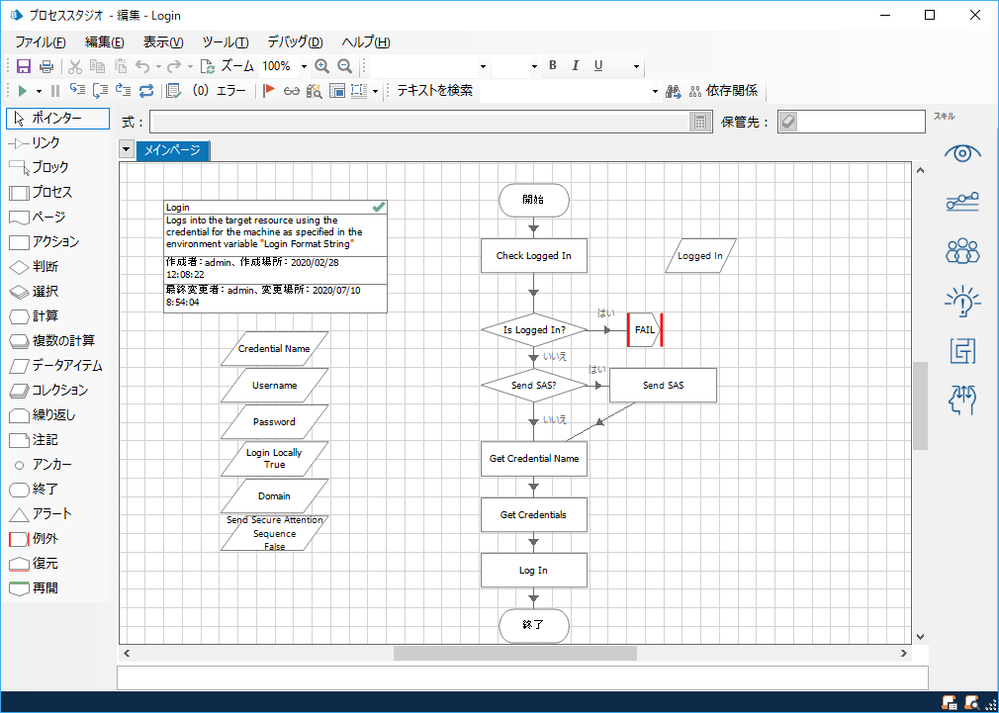Click the Cut scissors icon
999x713 pixels.
(x=75, y=66)
